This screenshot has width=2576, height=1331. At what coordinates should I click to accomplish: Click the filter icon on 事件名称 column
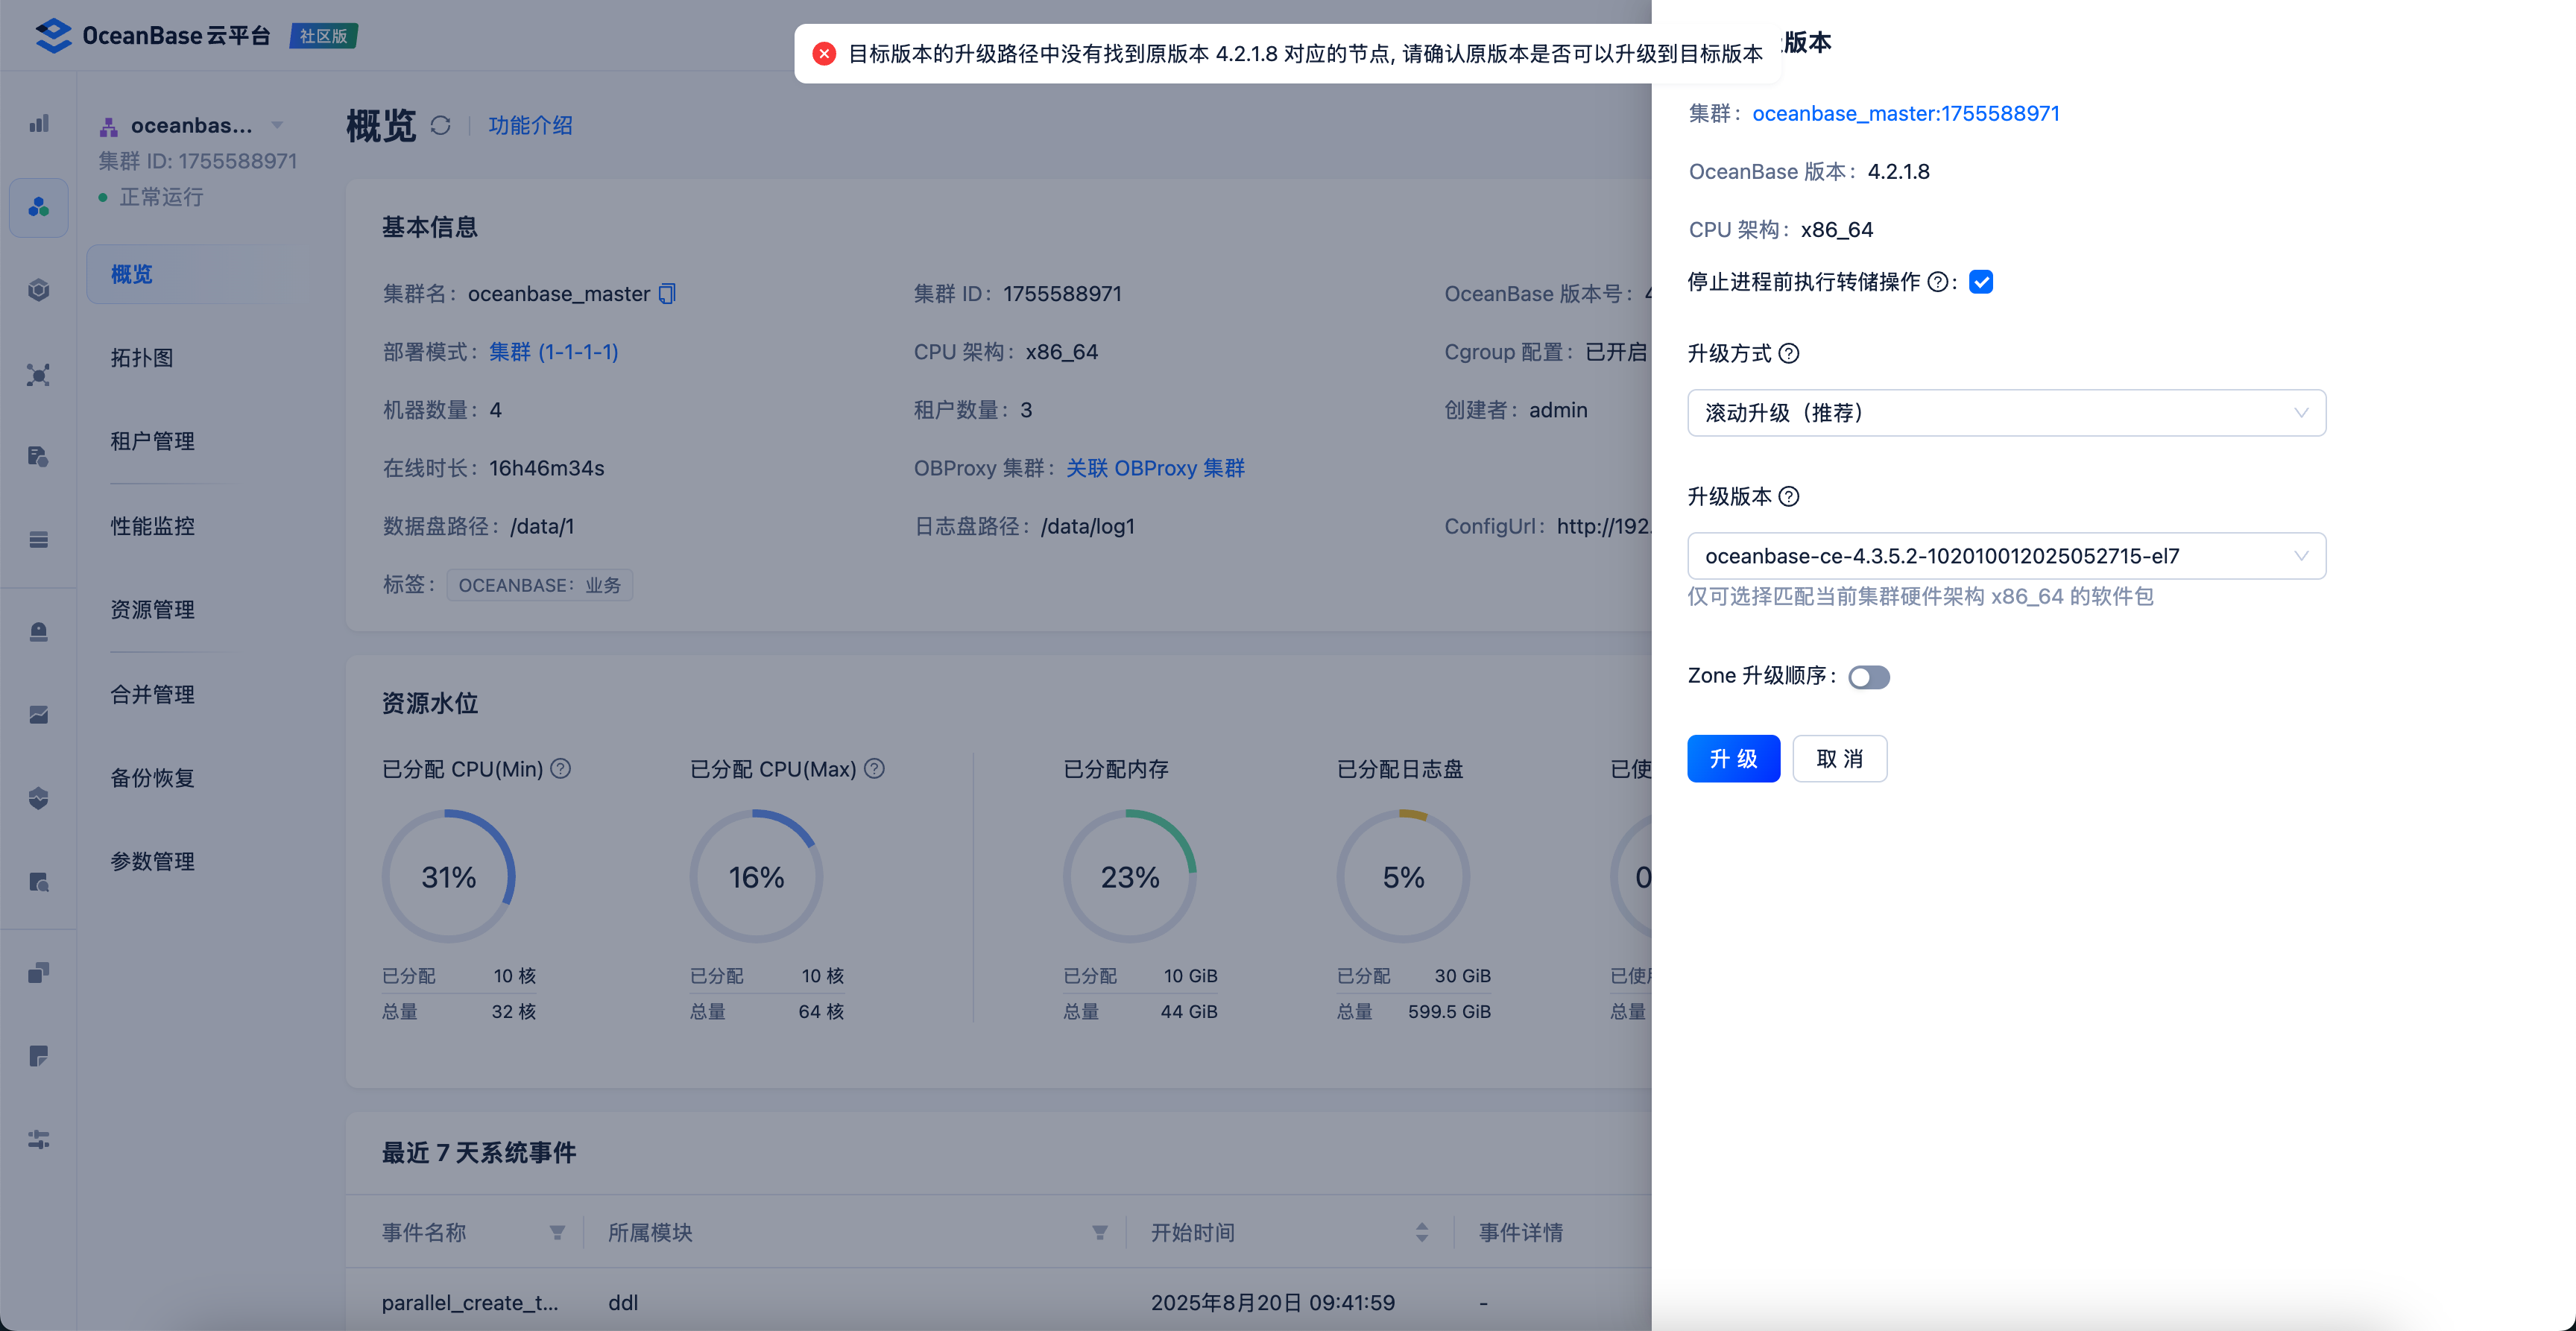(x=557, y=1232)
